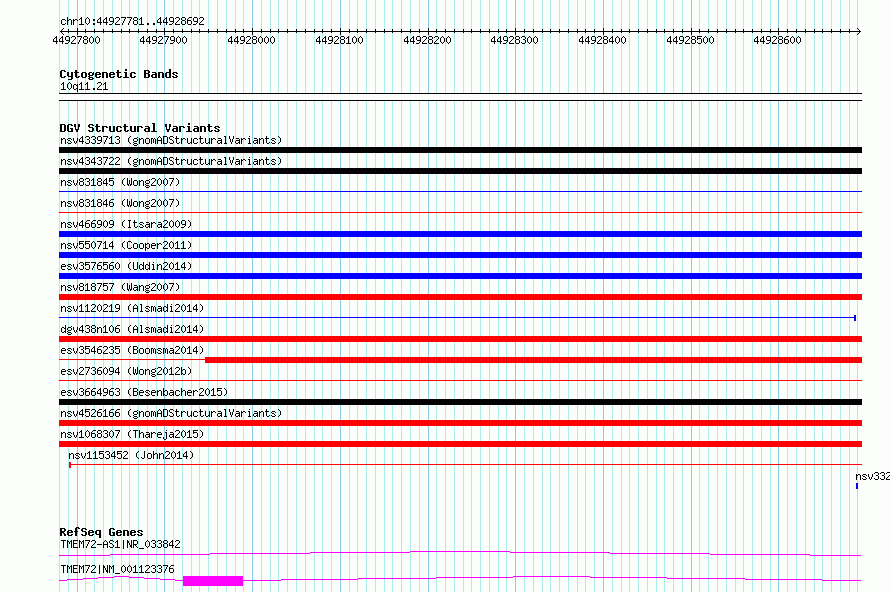Viewport: 890px width, 592px height.
Task: Open the DGV Structural Variants track heading
Action: coord(140,128)
